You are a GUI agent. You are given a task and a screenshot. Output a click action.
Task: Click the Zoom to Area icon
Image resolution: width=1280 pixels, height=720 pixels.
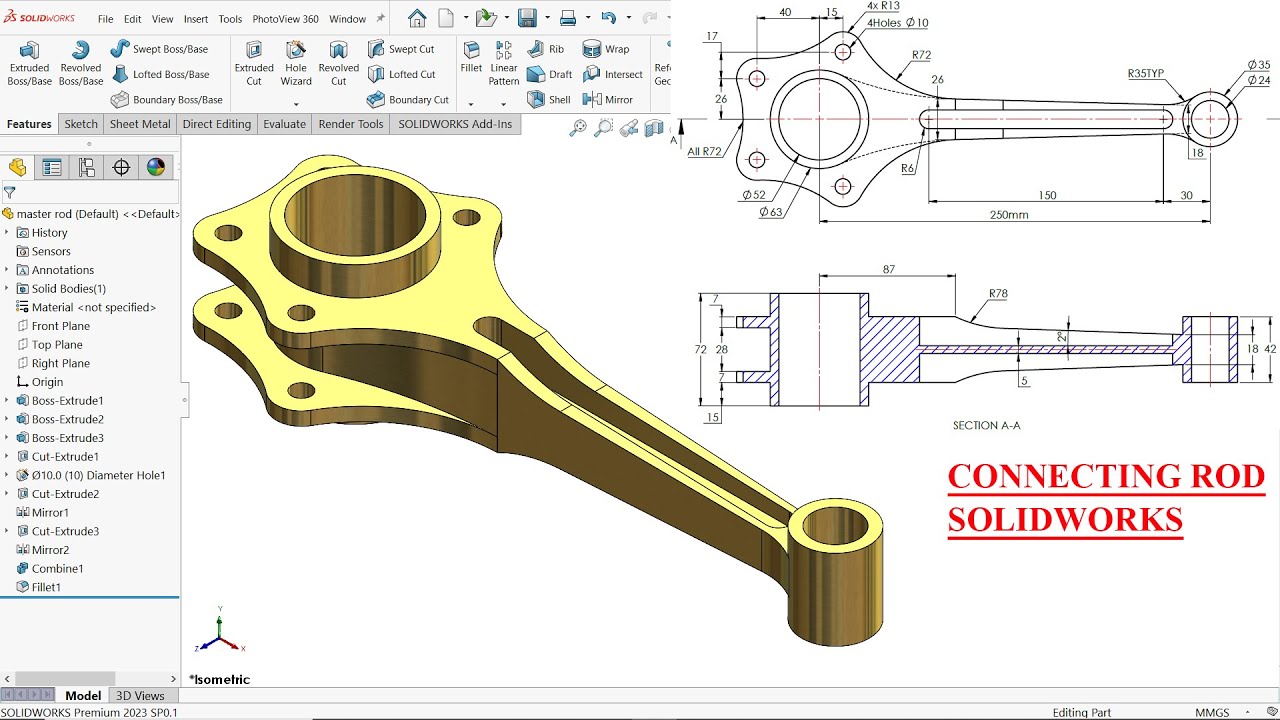(603, 128)
